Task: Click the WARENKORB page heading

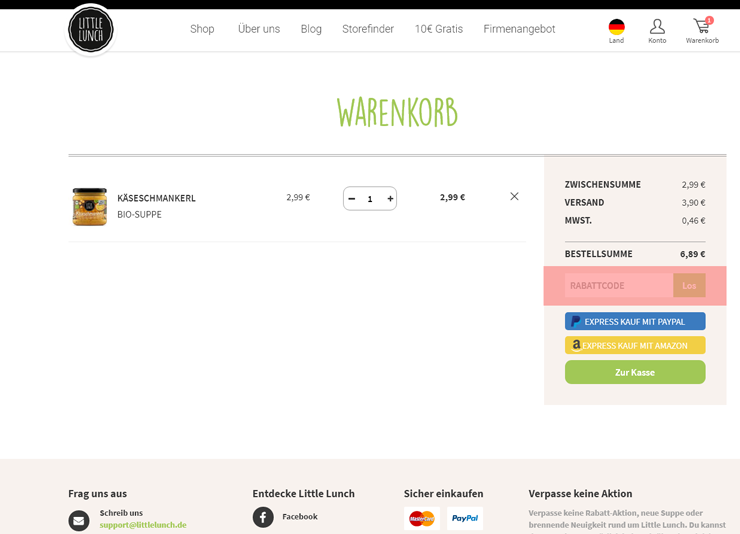Action: point(397,112)
